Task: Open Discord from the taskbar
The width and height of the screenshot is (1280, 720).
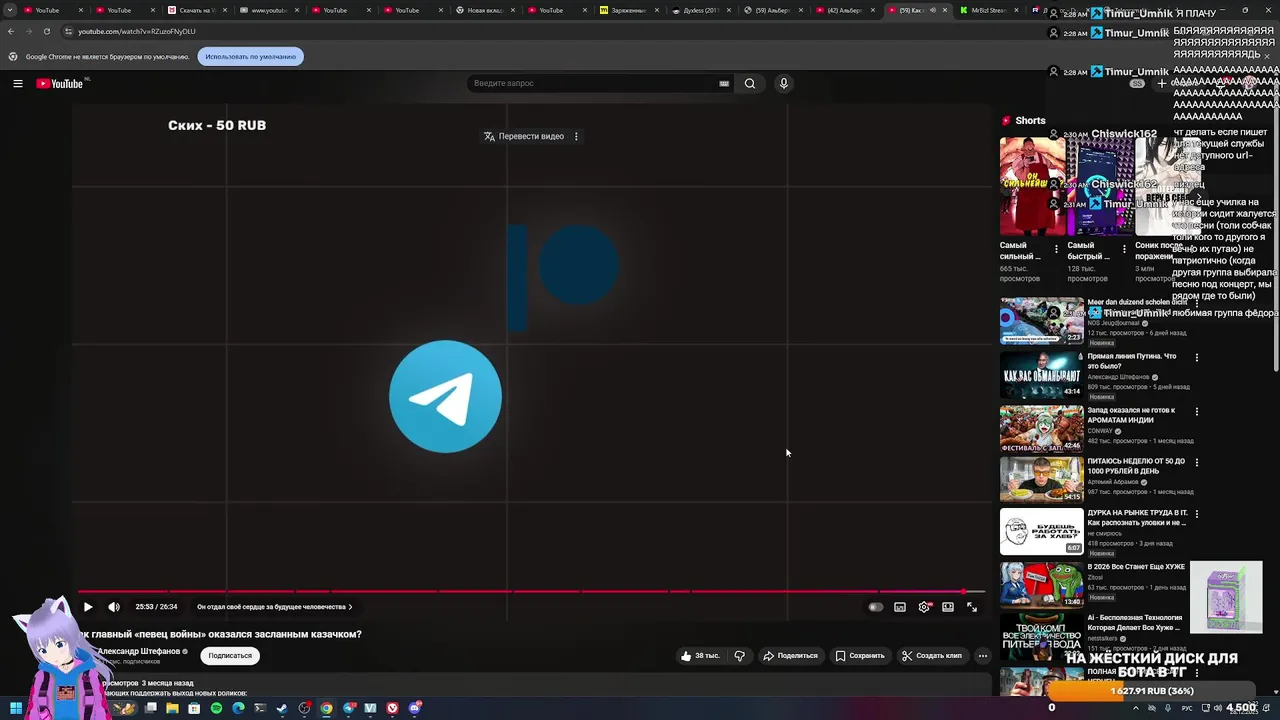Action: [414, 708]
